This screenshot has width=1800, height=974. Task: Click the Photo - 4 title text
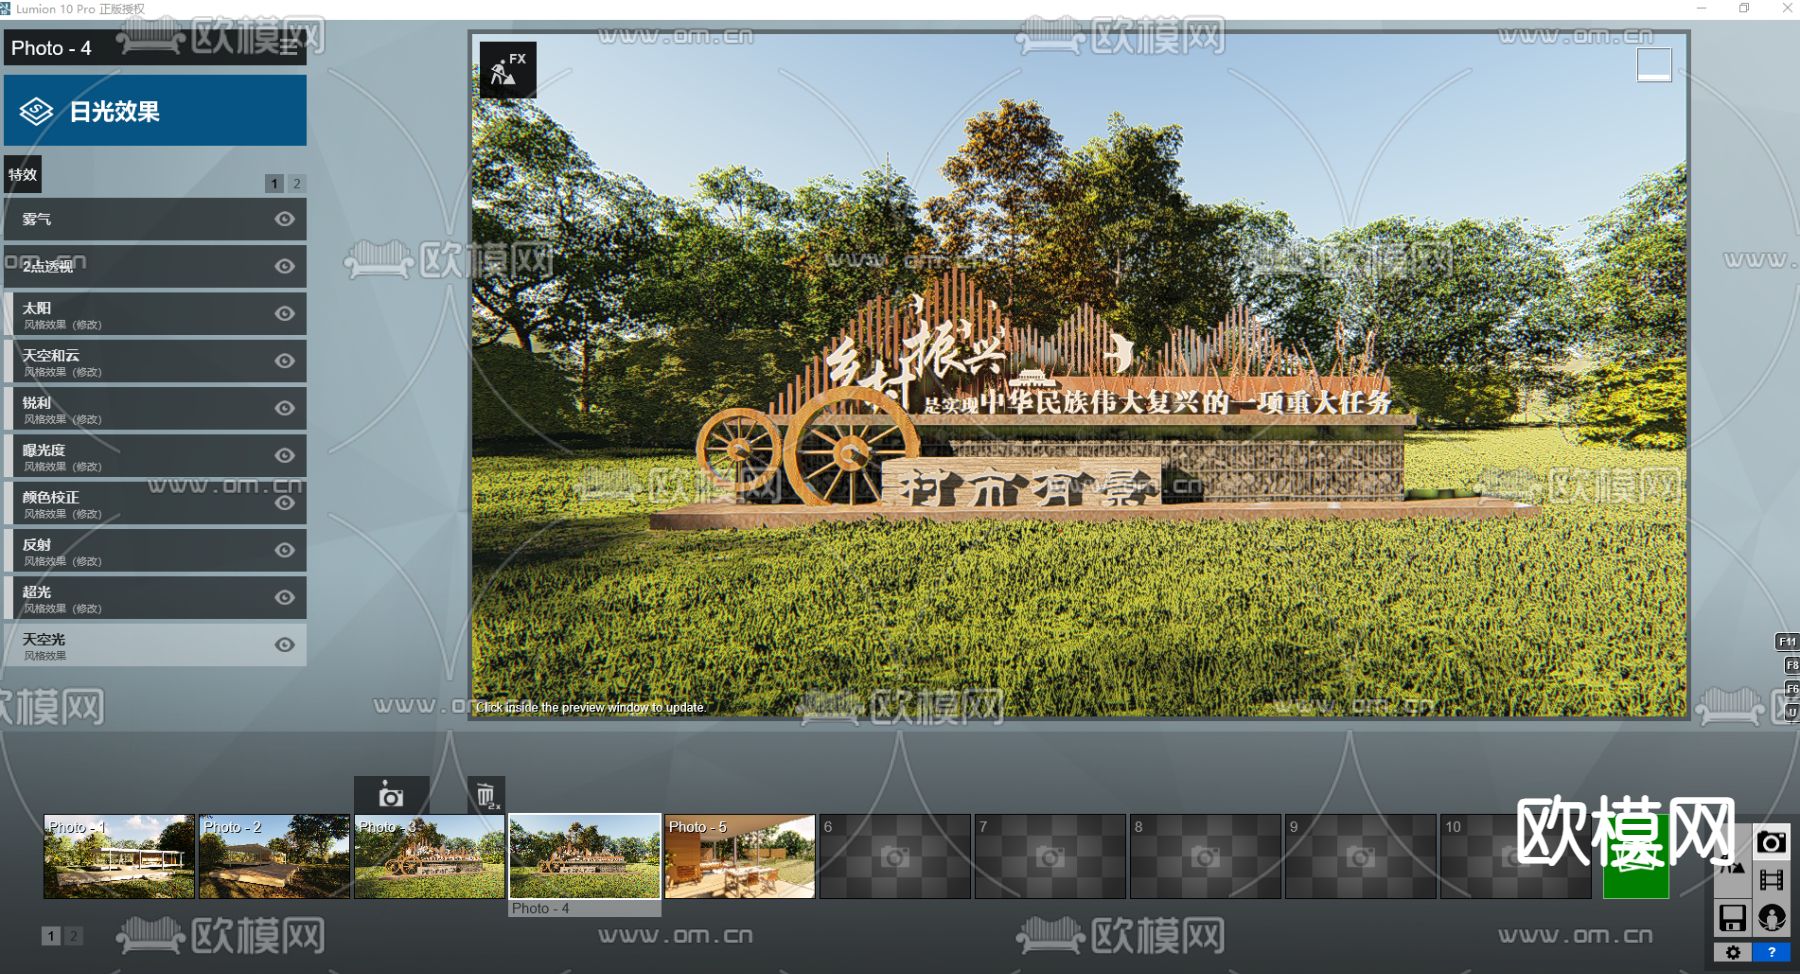pos(51,48)
